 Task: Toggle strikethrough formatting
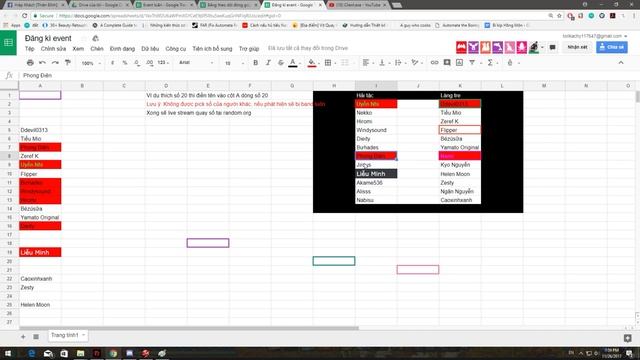(x=280, y=63)
